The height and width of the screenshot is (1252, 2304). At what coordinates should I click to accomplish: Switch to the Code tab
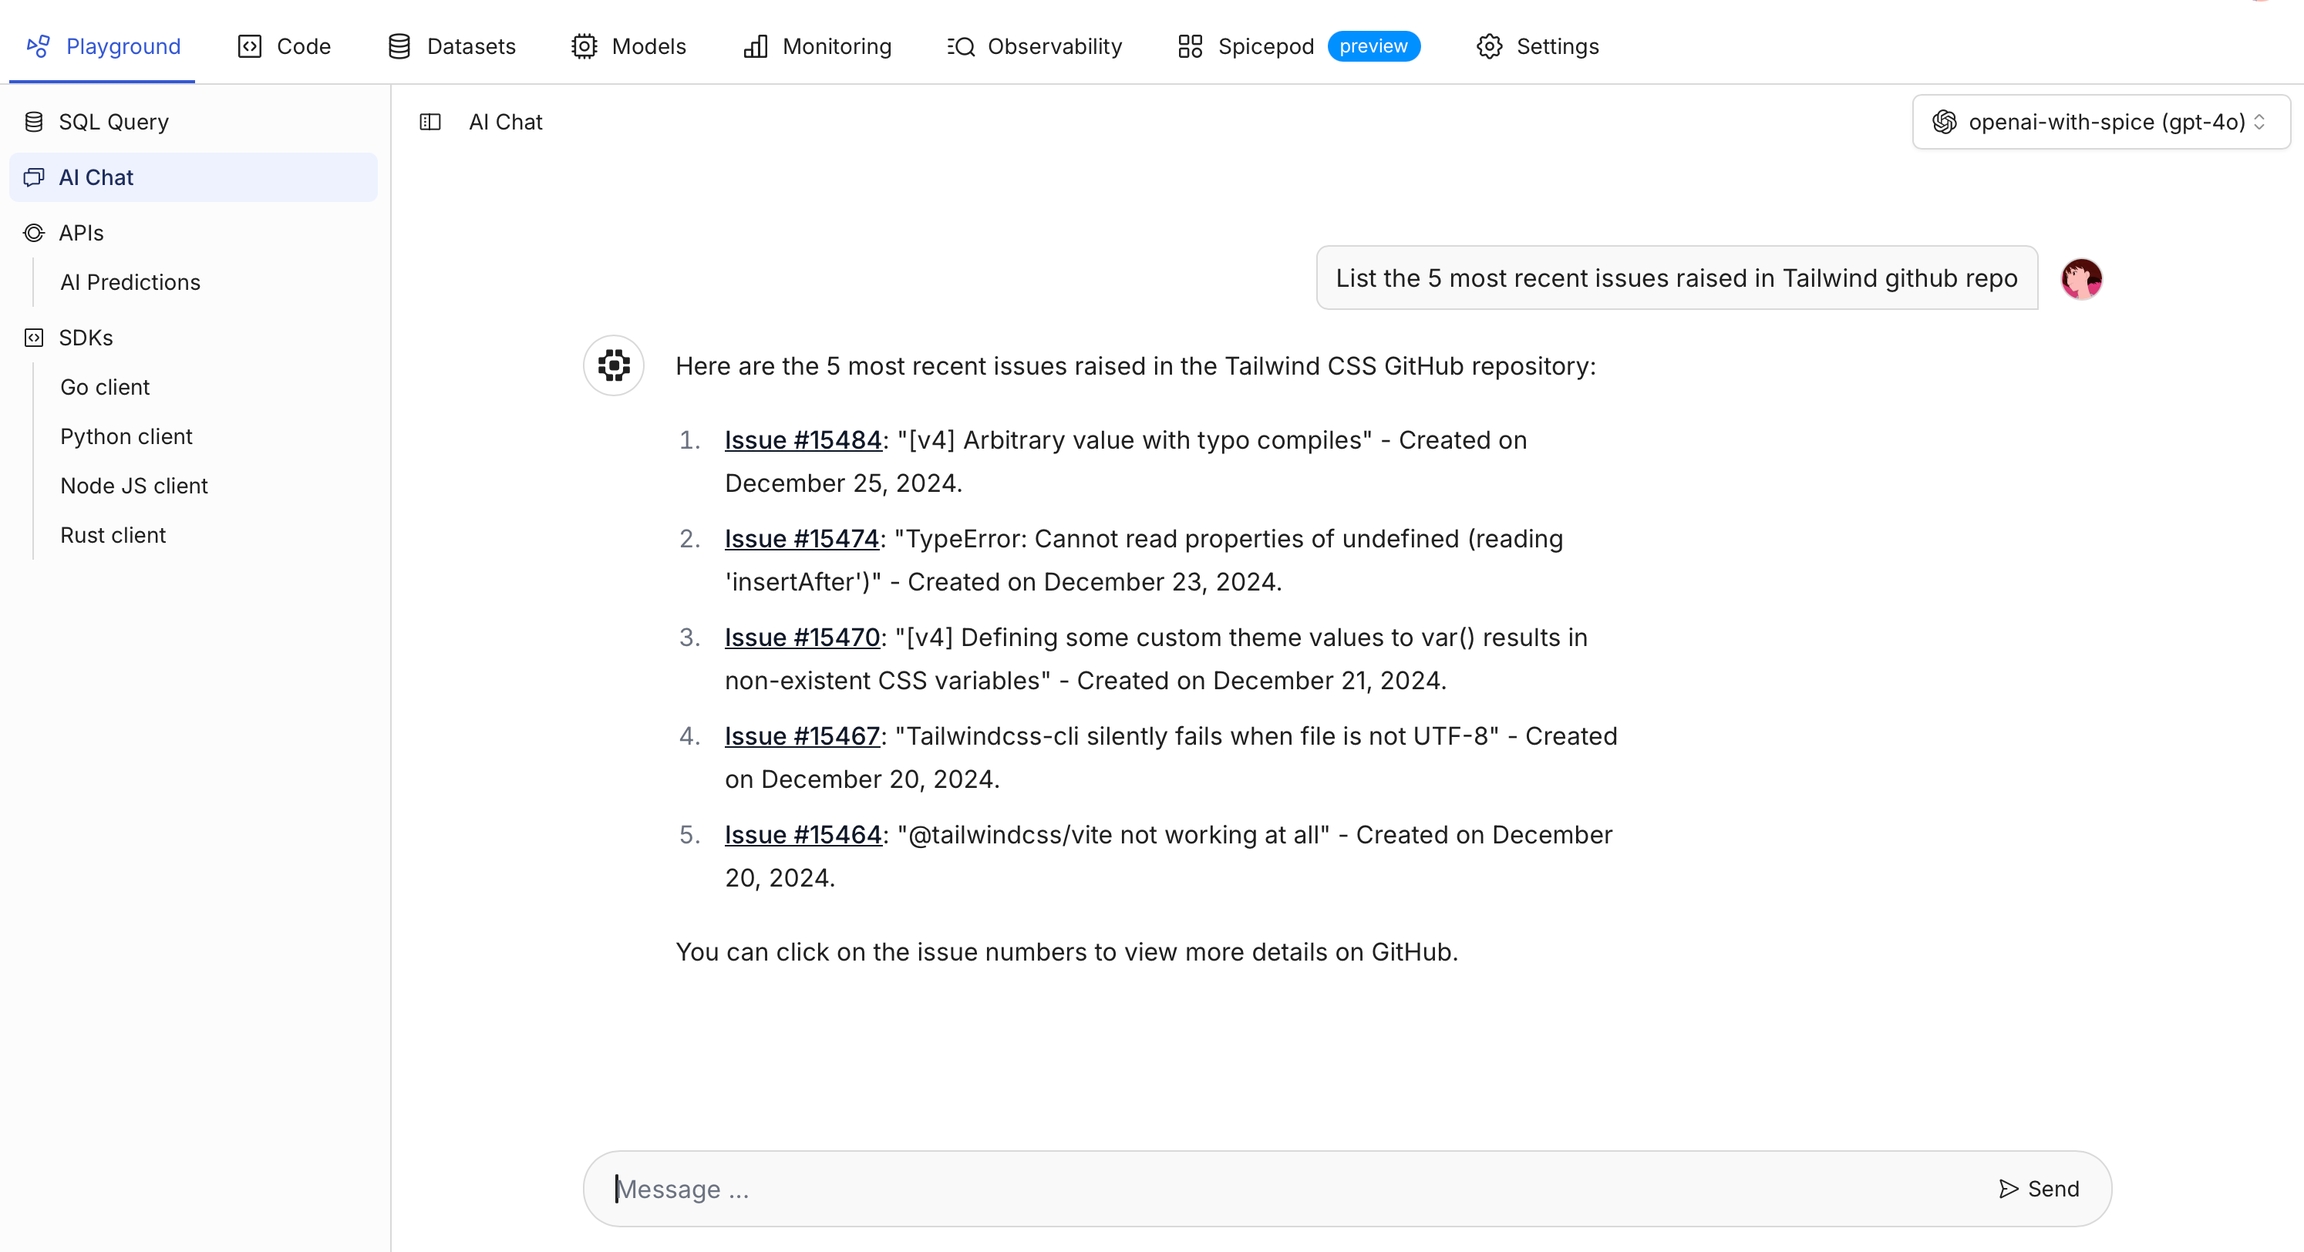[285, 46]
